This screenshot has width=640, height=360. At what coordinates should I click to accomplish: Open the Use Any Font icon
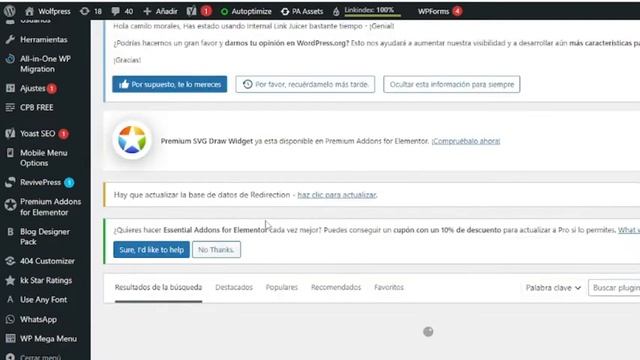click(10, 300)
